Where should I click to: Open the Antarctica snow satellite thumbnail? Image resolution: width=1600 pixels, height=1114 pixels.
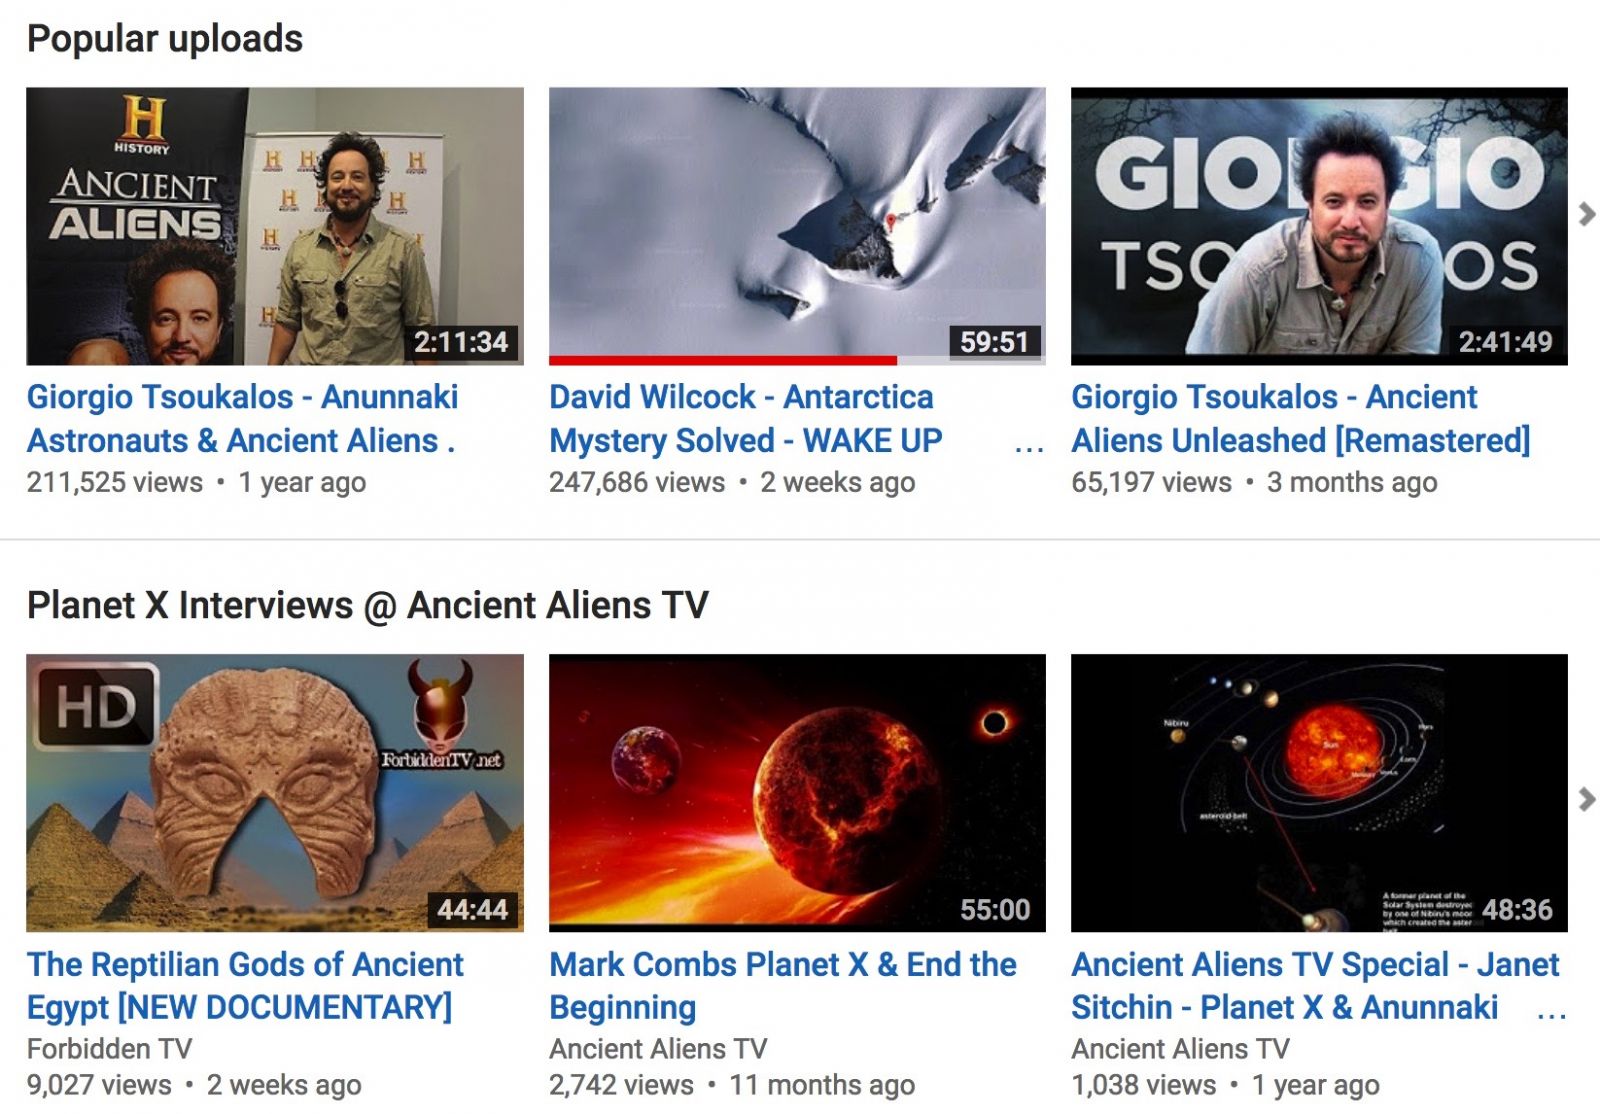pyautogui.click(x=797, y=222)
